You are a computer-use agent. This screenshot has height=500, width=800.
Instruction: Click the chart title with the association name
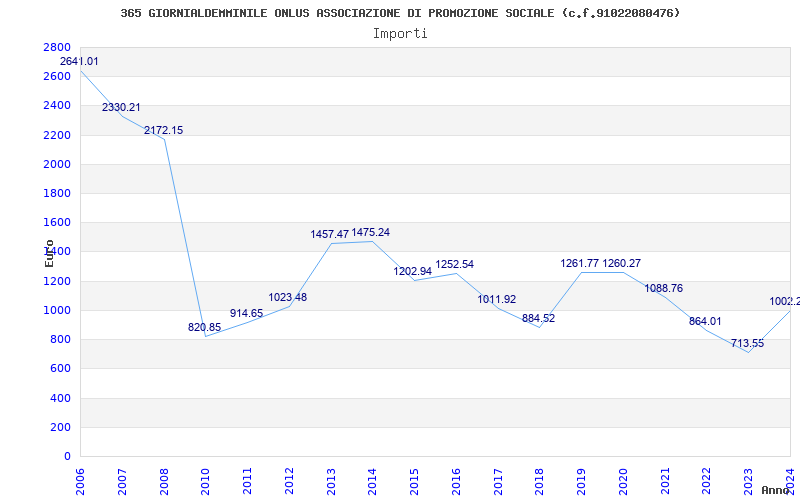point(400,13)
